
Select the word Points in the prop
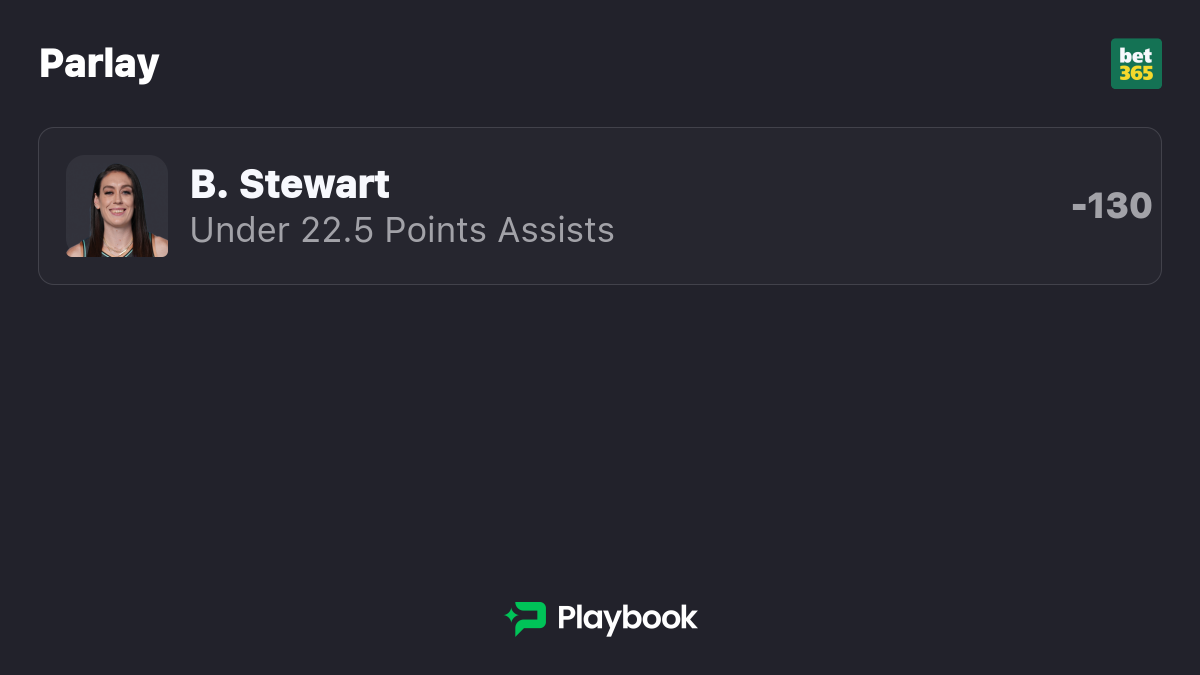tap(437, 230)
